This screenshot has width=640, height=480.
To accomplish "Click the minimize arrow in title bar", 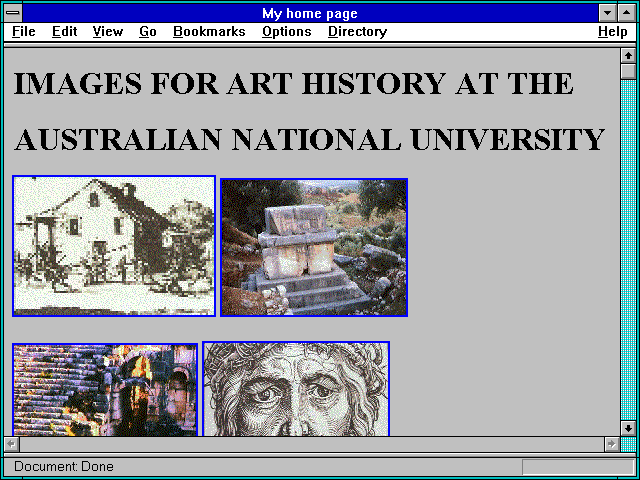I will click(x=607, y=13).
